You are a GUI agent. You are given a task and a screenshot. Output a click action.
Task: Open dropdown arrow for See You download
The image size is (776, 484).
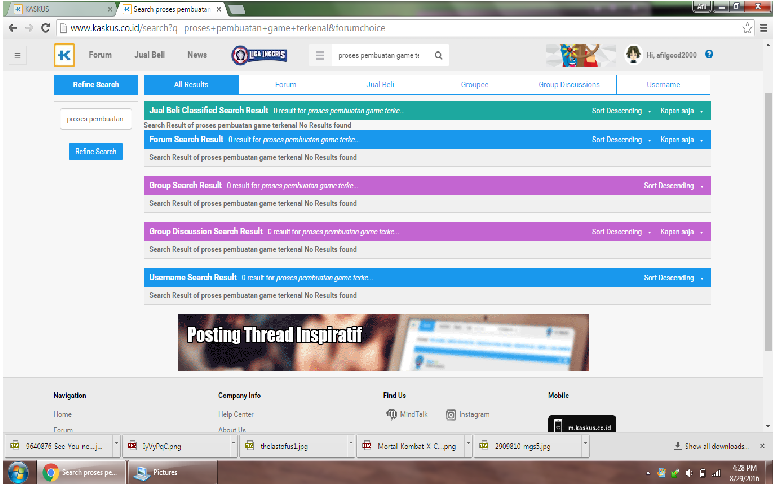pyautogui.click(x=116, y=445)
